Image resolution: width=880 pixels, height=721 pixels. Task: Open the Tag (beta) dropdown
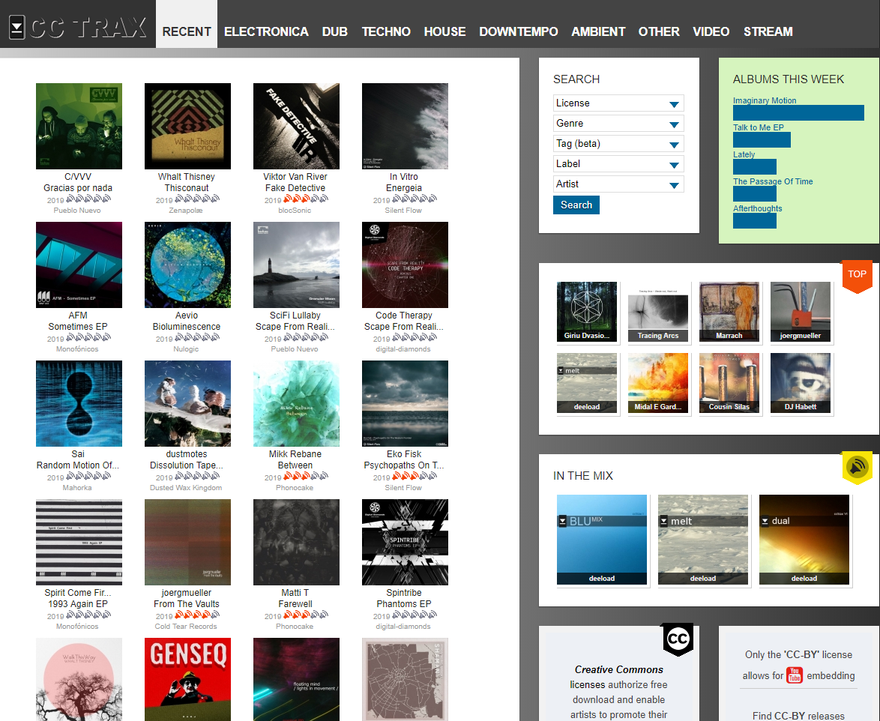pyautogui.click(x=618, y=144)
